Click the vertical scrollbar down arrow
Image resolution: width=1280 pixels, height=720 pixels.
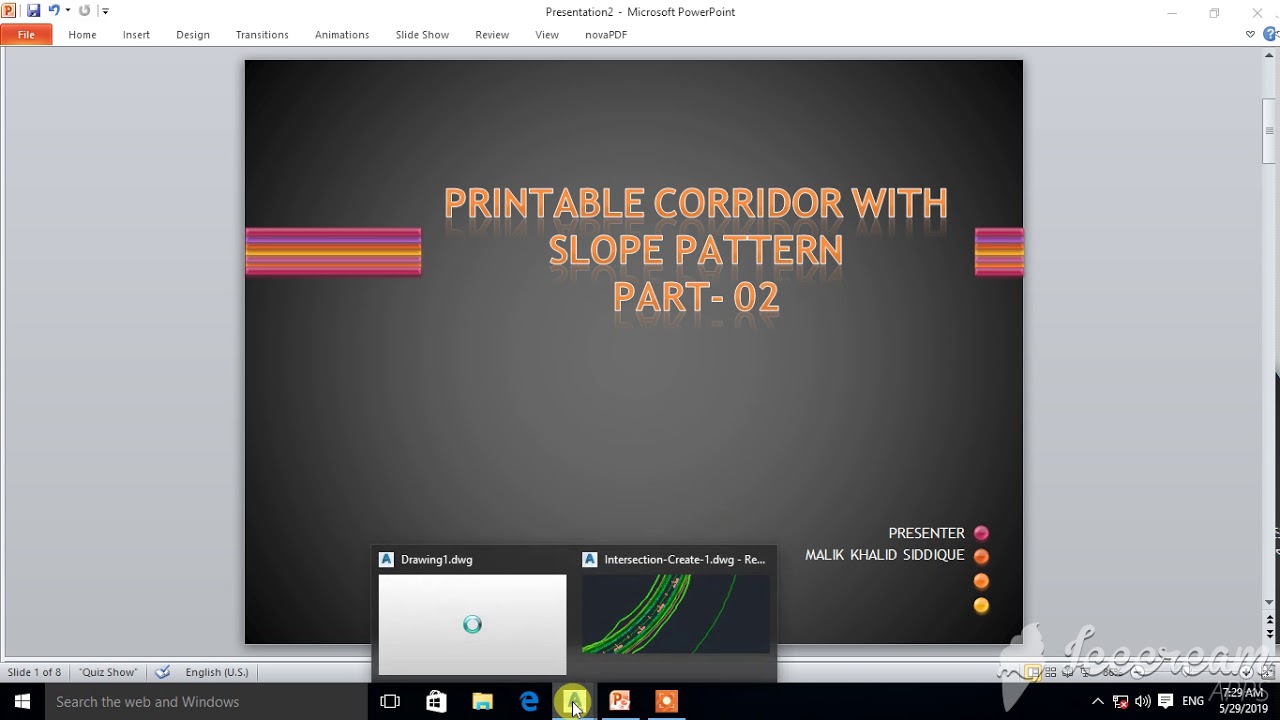[x=1270, y=602]
